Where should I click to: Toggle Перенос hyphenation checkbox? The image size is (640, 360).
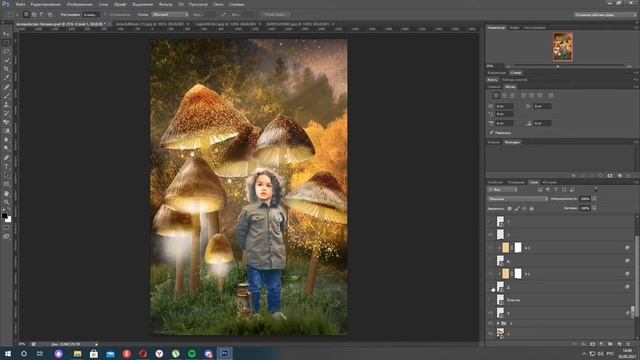[x=491, y=133]
